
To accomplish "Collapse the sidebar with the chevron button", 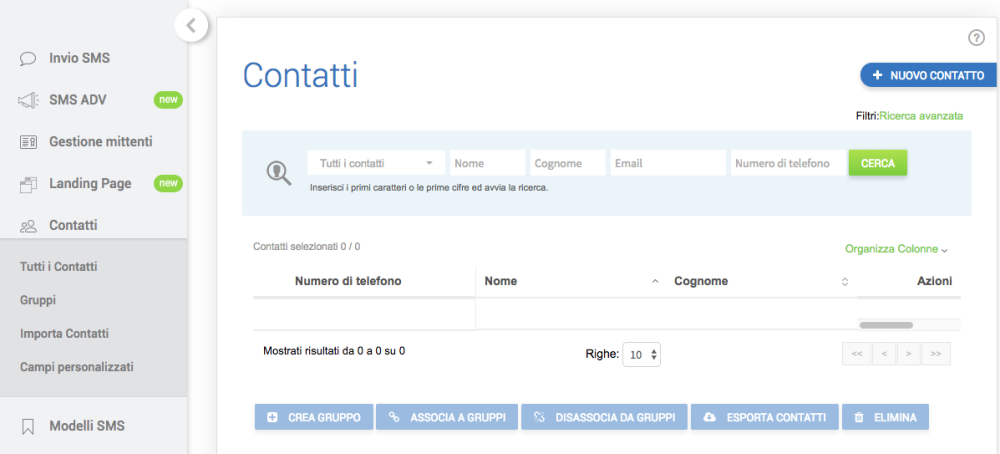I will point(191,26).
